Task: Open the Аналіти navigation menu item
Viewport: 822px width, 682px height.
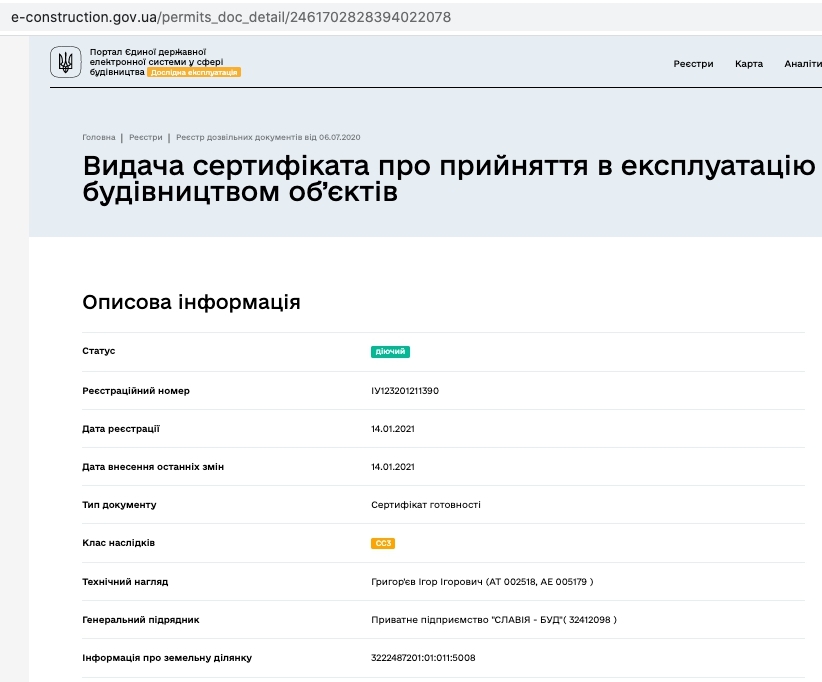Action: click(803, 64)
